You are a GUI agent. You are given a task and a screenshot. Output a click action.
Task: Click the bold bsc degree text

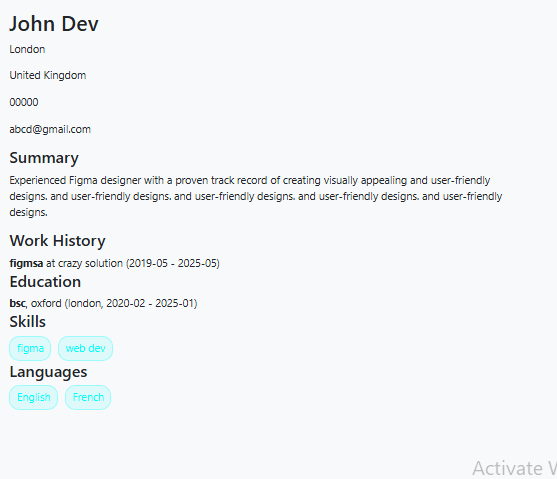tap(17, 303)
